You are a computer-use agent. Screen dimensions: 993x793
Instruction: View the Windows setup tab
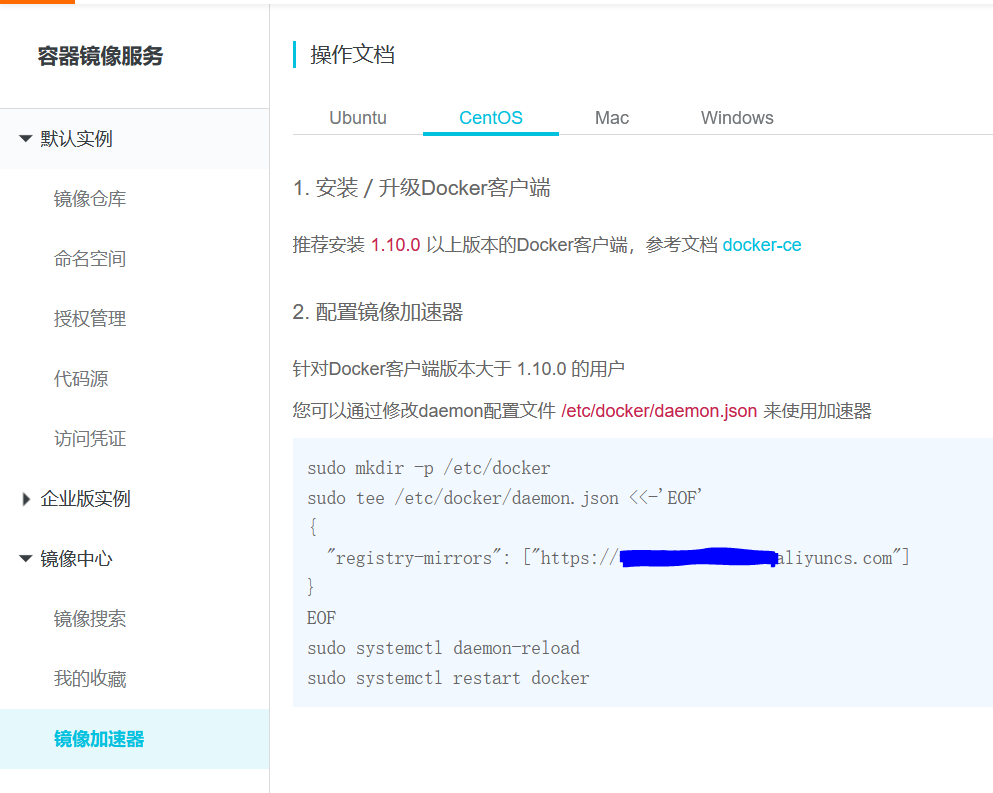pos(737,117)
